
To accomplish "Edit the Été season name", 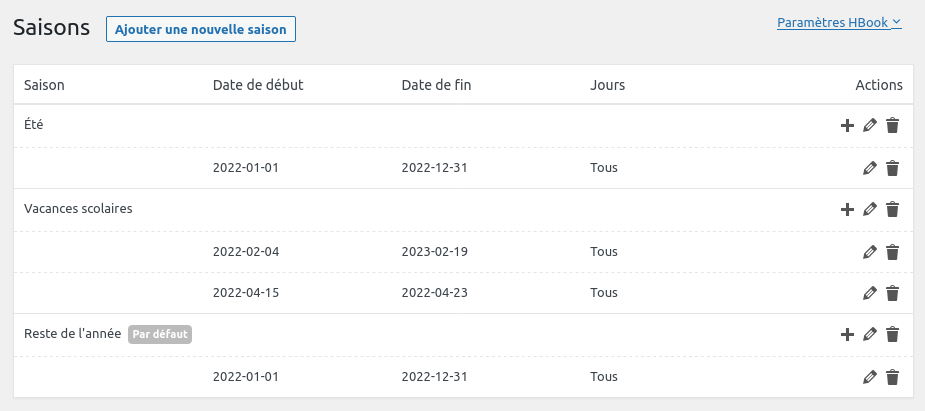I will click(x=870, y=125).
